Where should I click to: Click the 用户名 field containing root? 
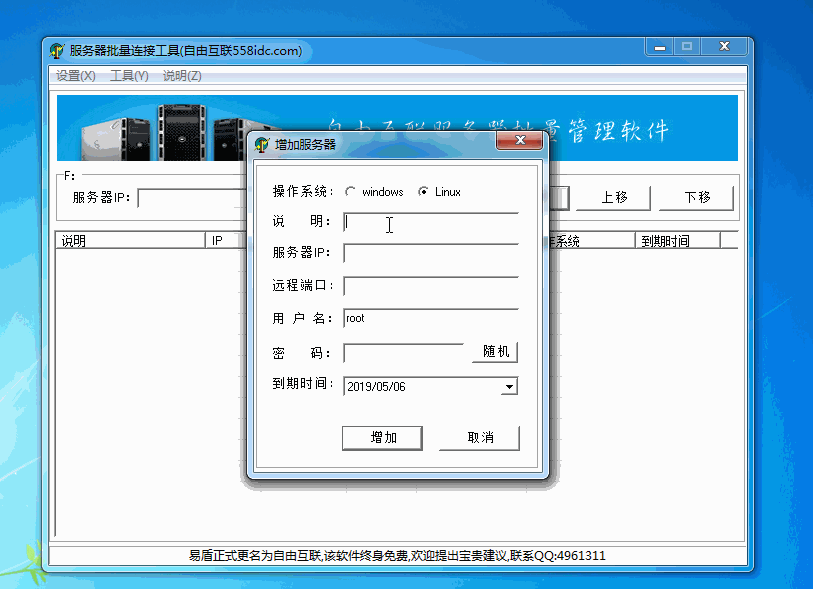click(x=430, y=319)
